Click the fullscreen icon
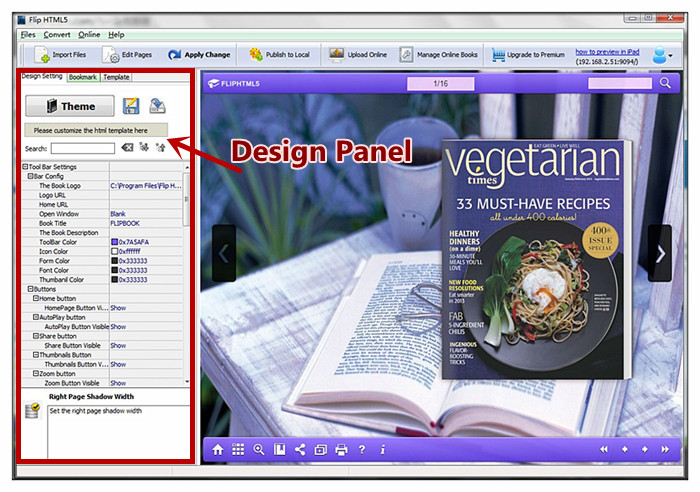Image resolution: width=700 pixels, height=492 pixels. (x=321, y=450)
